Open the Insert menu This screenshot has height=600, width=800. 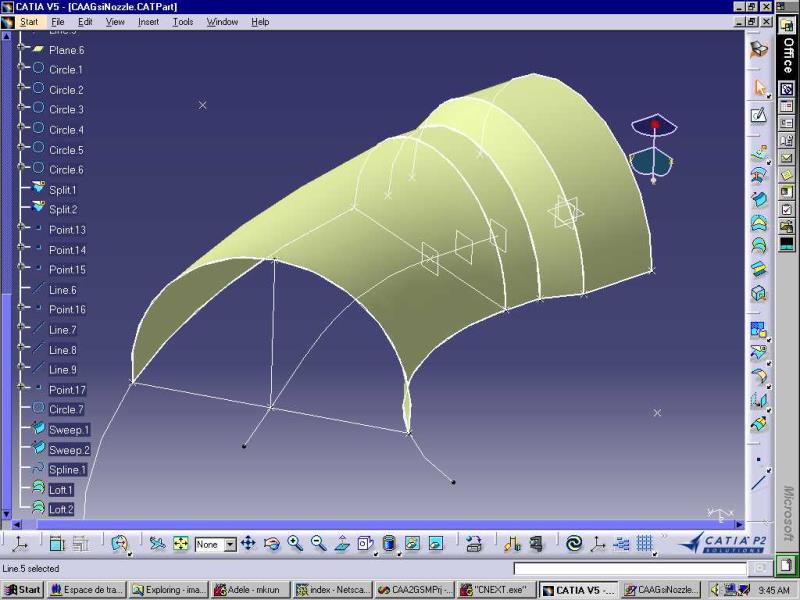click(148, 22)
